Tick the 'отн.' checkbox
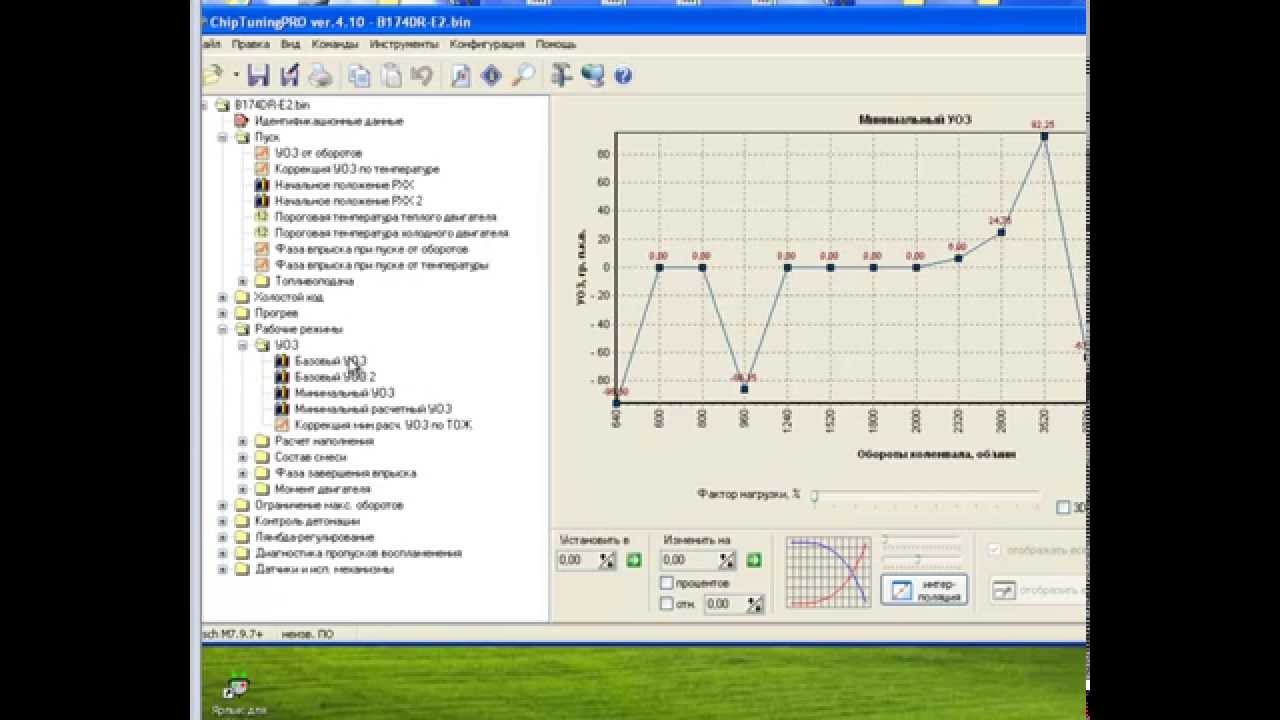 click(667, 604)
